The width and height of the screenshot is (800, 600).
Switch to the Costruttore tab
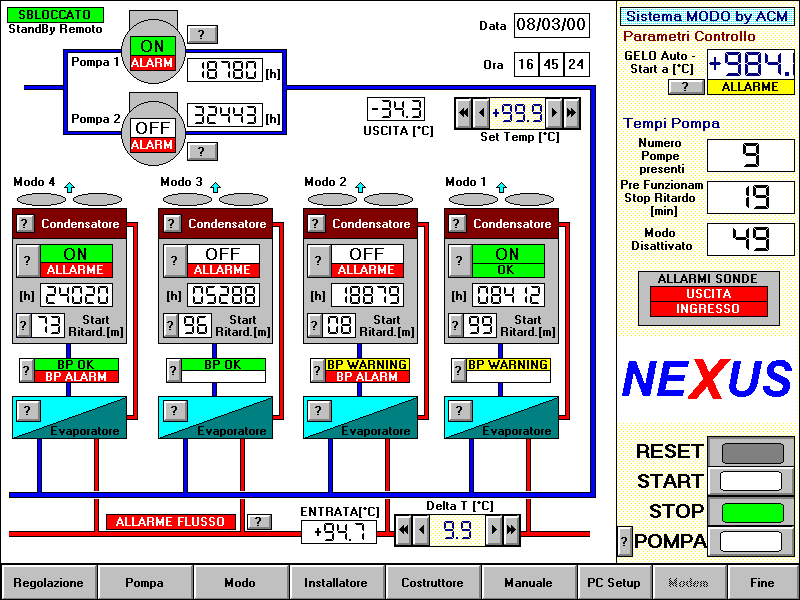[x=432, y=582]
